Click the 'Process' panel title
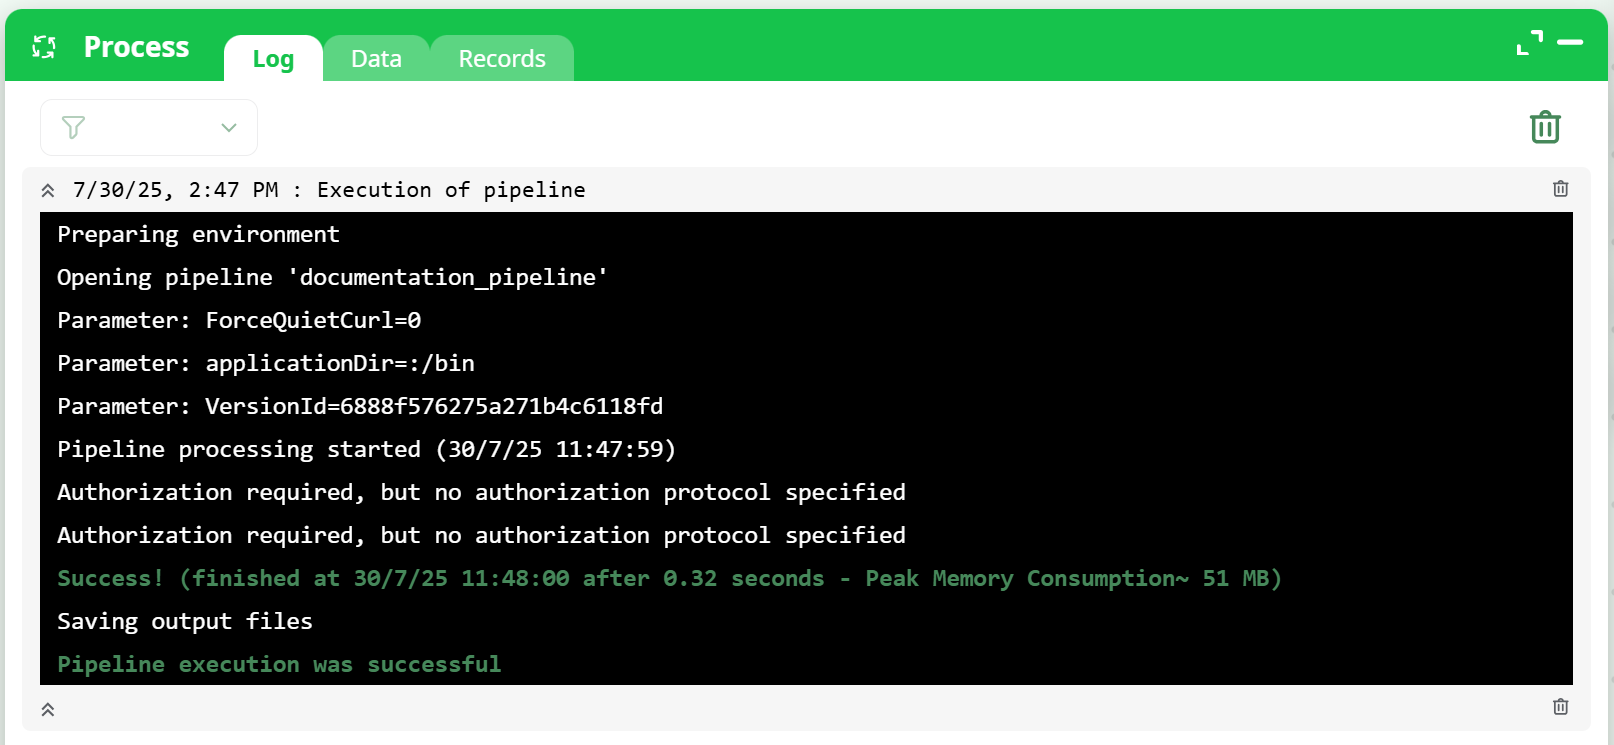Screen dimensions: 1614x745 click(136, 47)
